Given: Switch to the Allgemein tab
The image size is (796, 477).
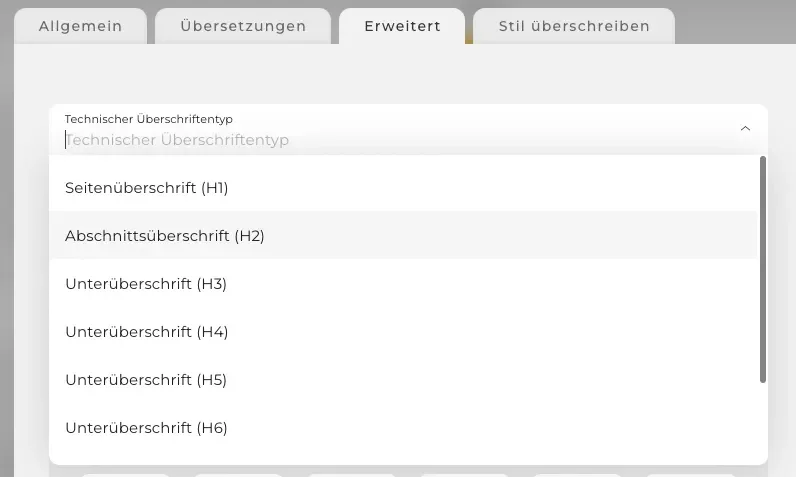Looking at the screenshot, I should (81, 26).
